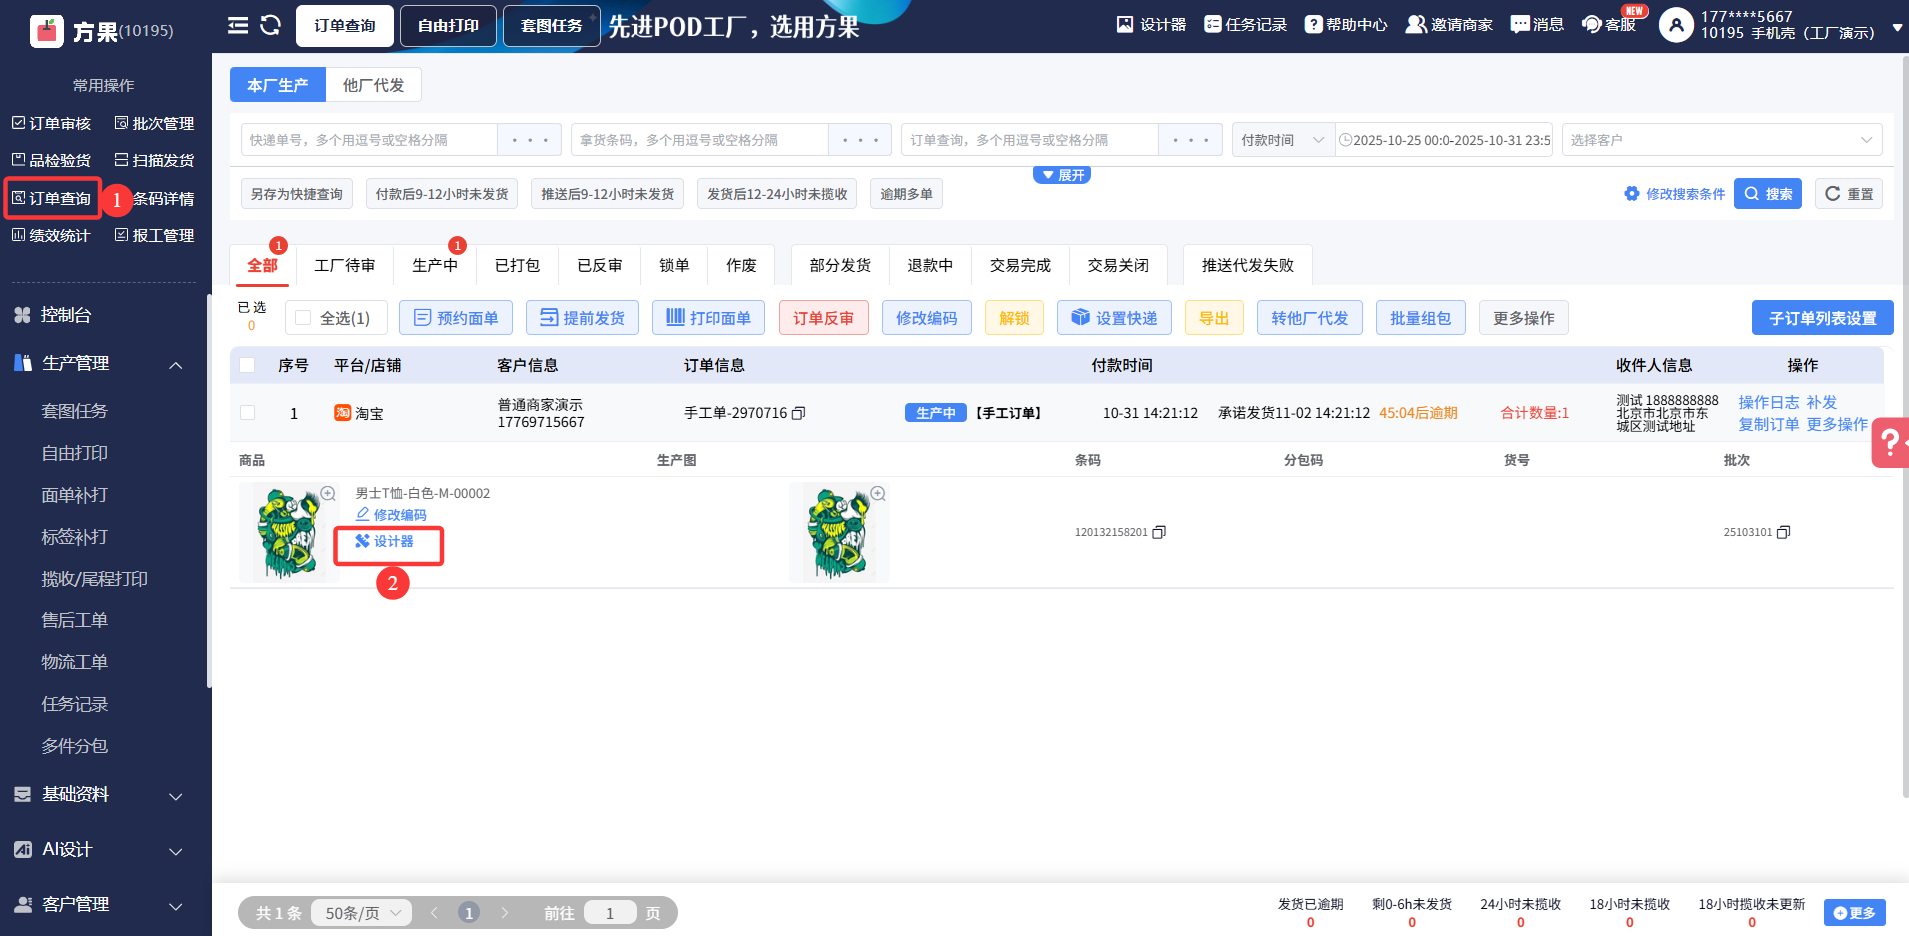This screenshot has width=1909, height=936.
Task: Zoom the product image magnifier icon
Action: pyautogui.click(x=328, y=493)
